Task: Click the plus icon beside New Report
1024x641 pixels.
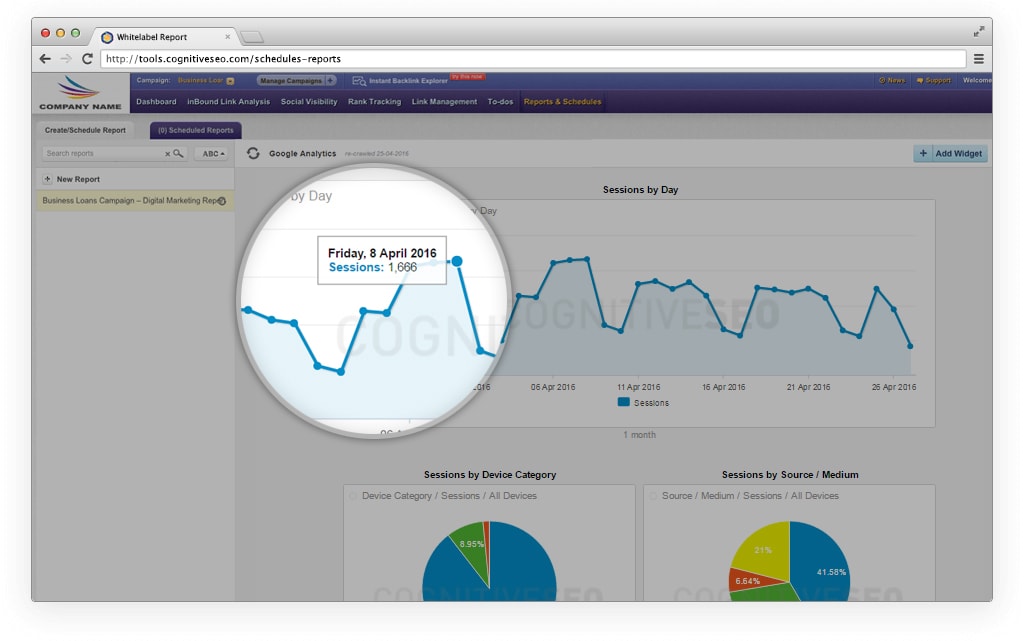Action: [47, 179]
